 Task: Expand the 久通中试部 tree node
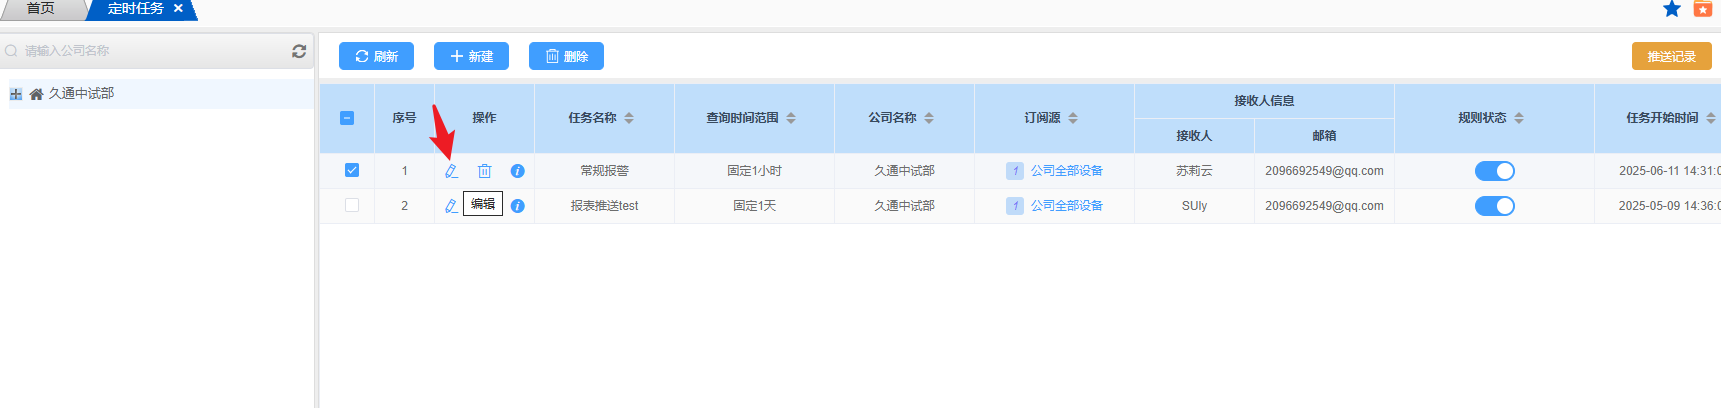[x=16, y=94]
